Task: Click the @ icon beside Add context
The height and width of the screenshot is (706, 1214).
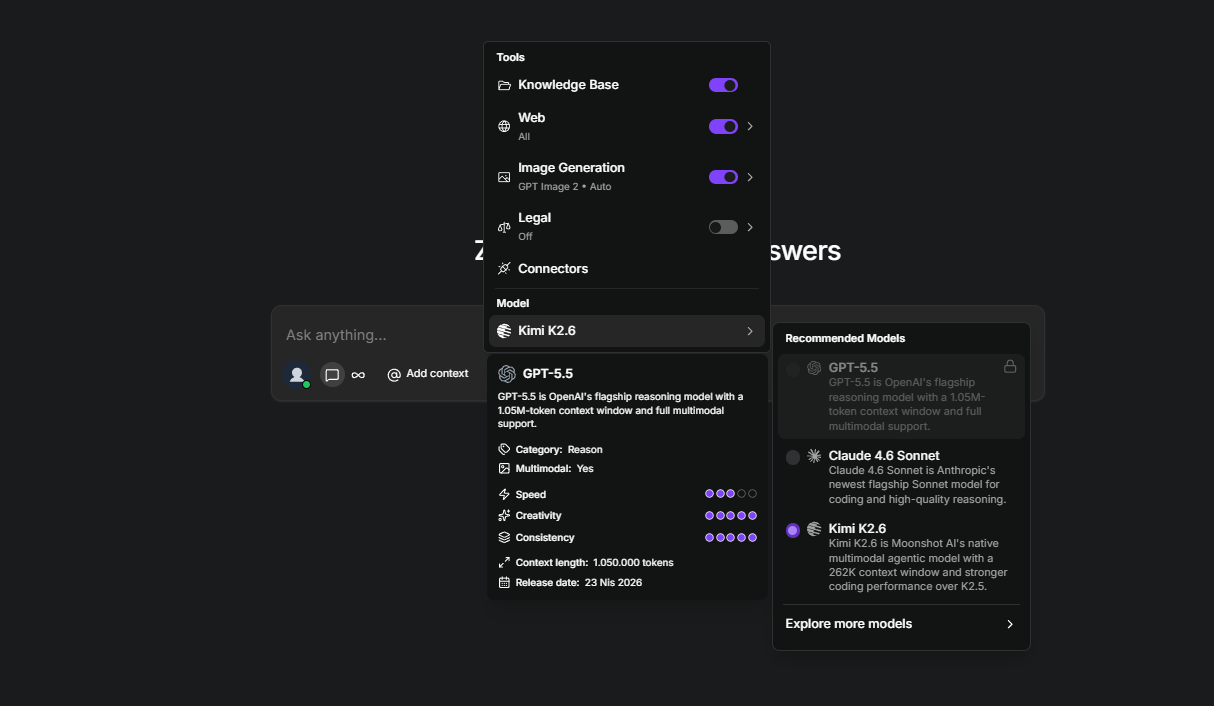Action: [394, 374]
